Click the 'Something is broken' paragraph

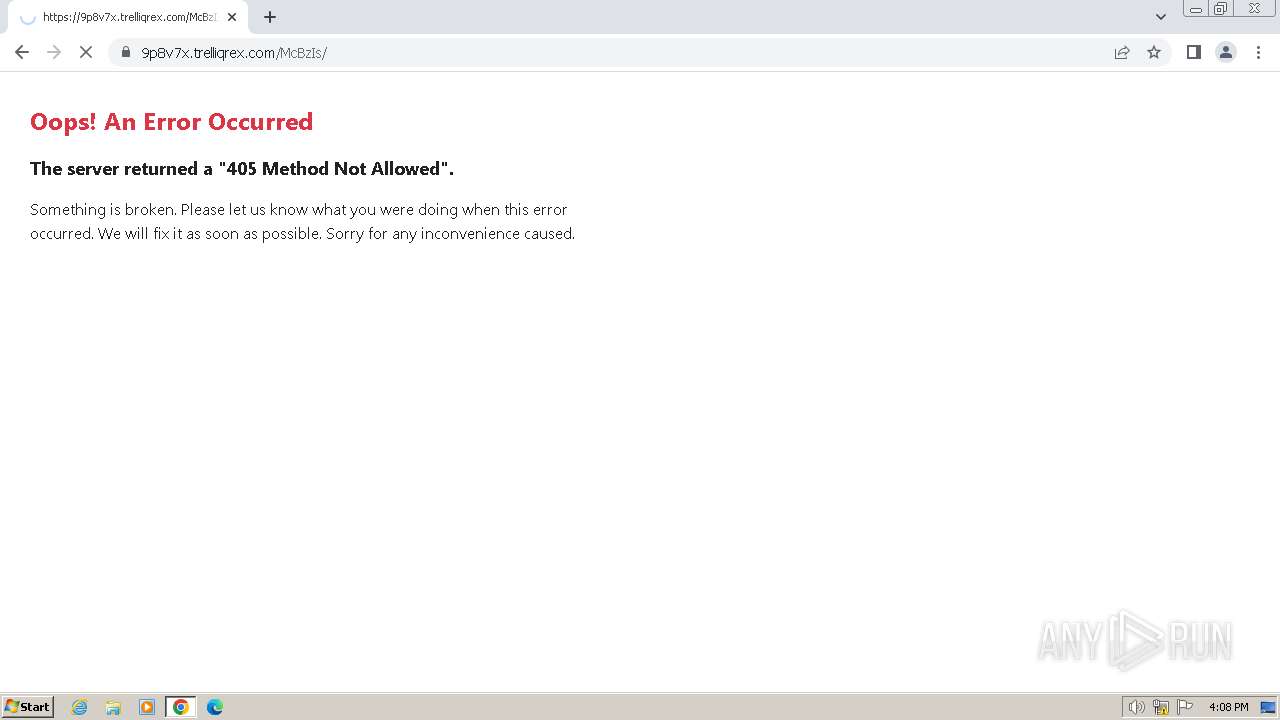click(x=302, y=221)
